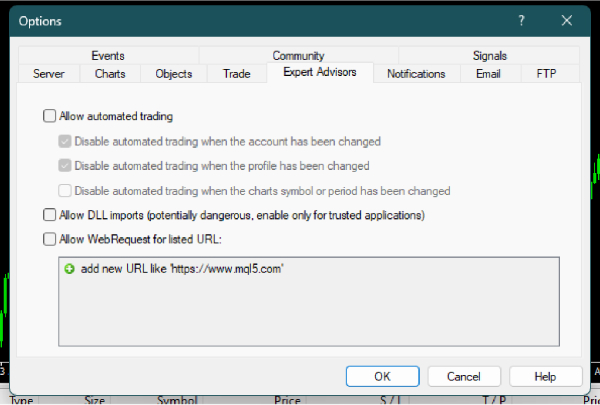The image size is (600, 405).
Task: Click the Help button
Action: tap(545, 376)
